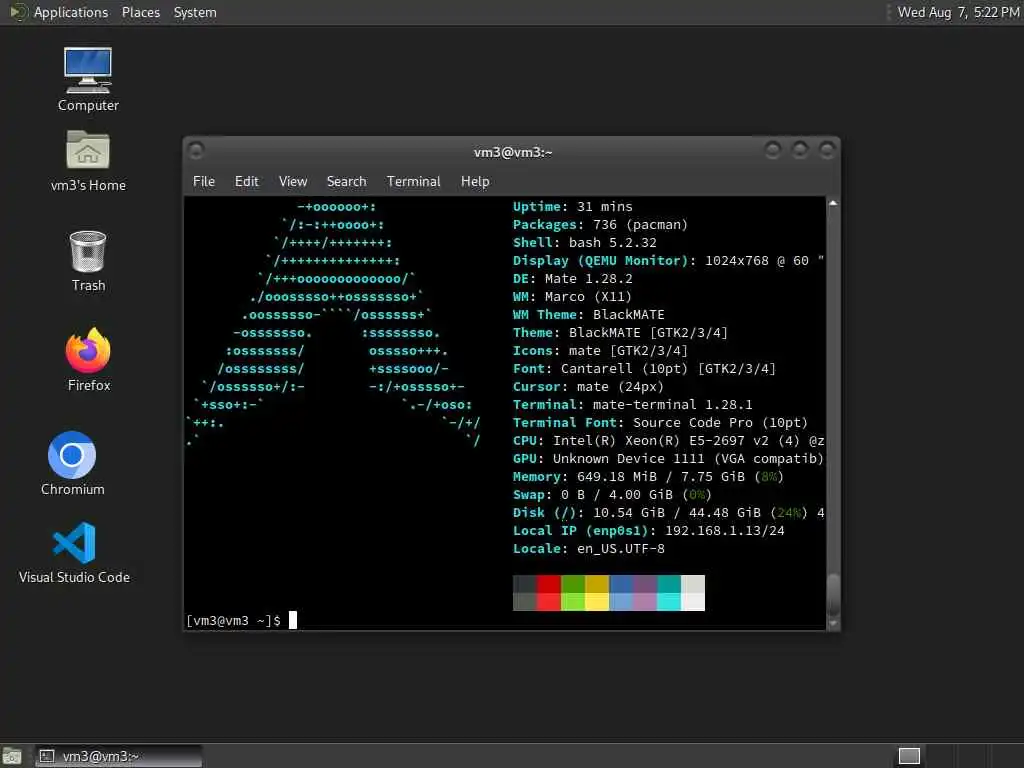Viewport: 1024px width, 768px height.
Task: Open the Applications menu in top panel
Action: point(71,12)
